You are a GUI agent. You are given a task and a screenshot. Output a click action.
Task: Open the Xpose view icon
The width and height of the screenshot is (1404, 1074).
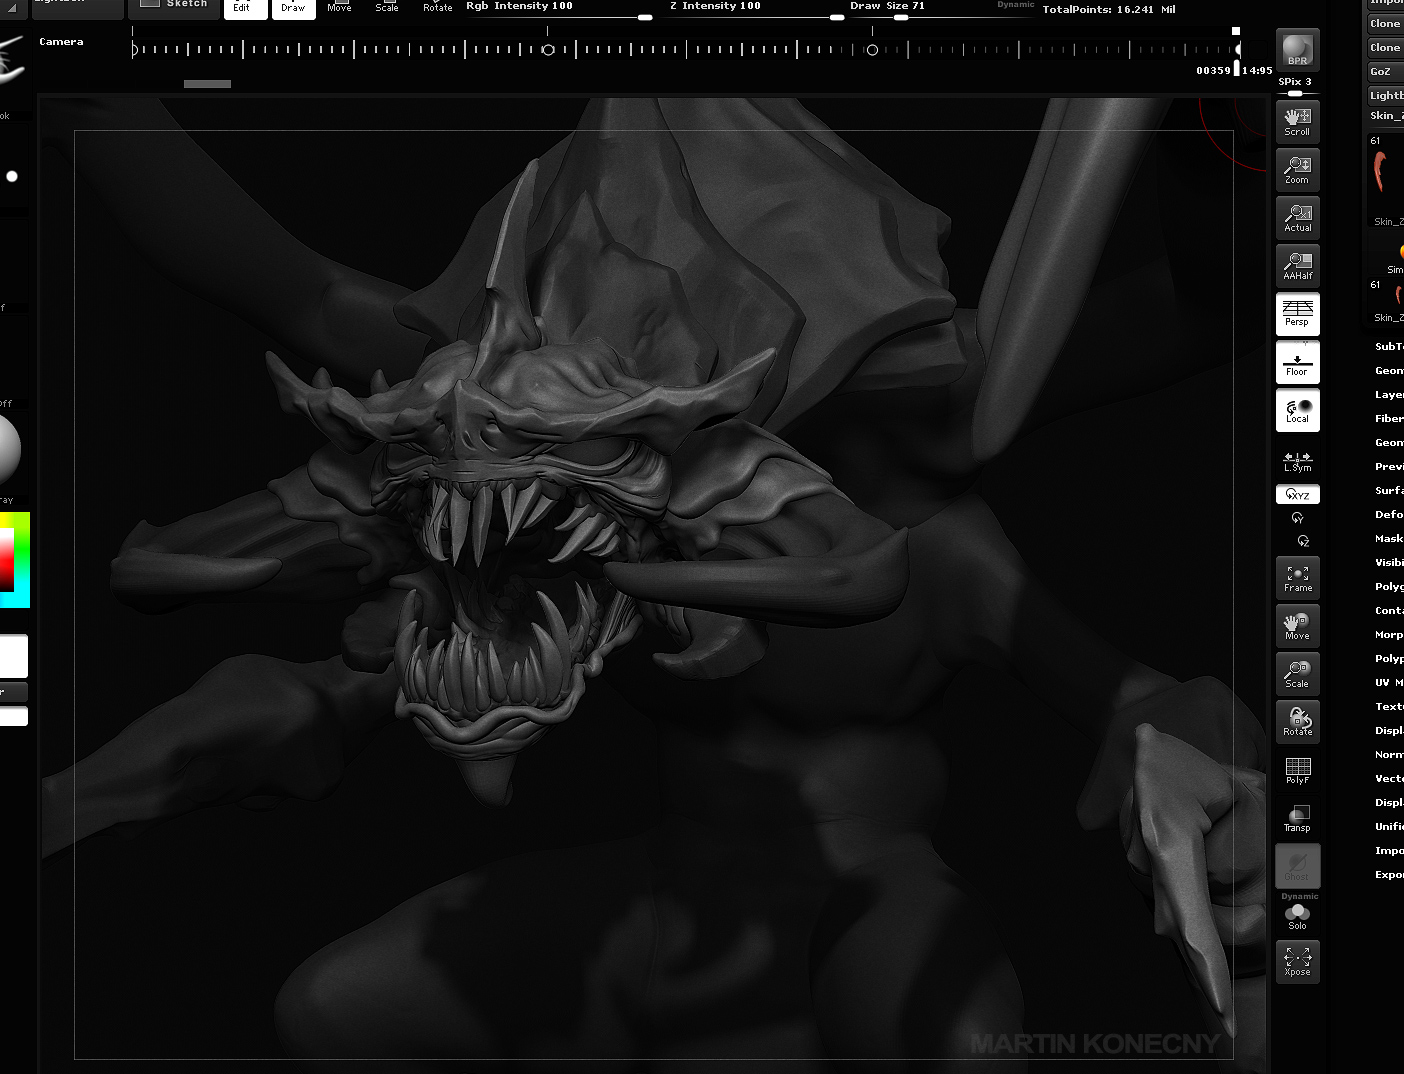pyautogui.click(x=1297, y=962)
